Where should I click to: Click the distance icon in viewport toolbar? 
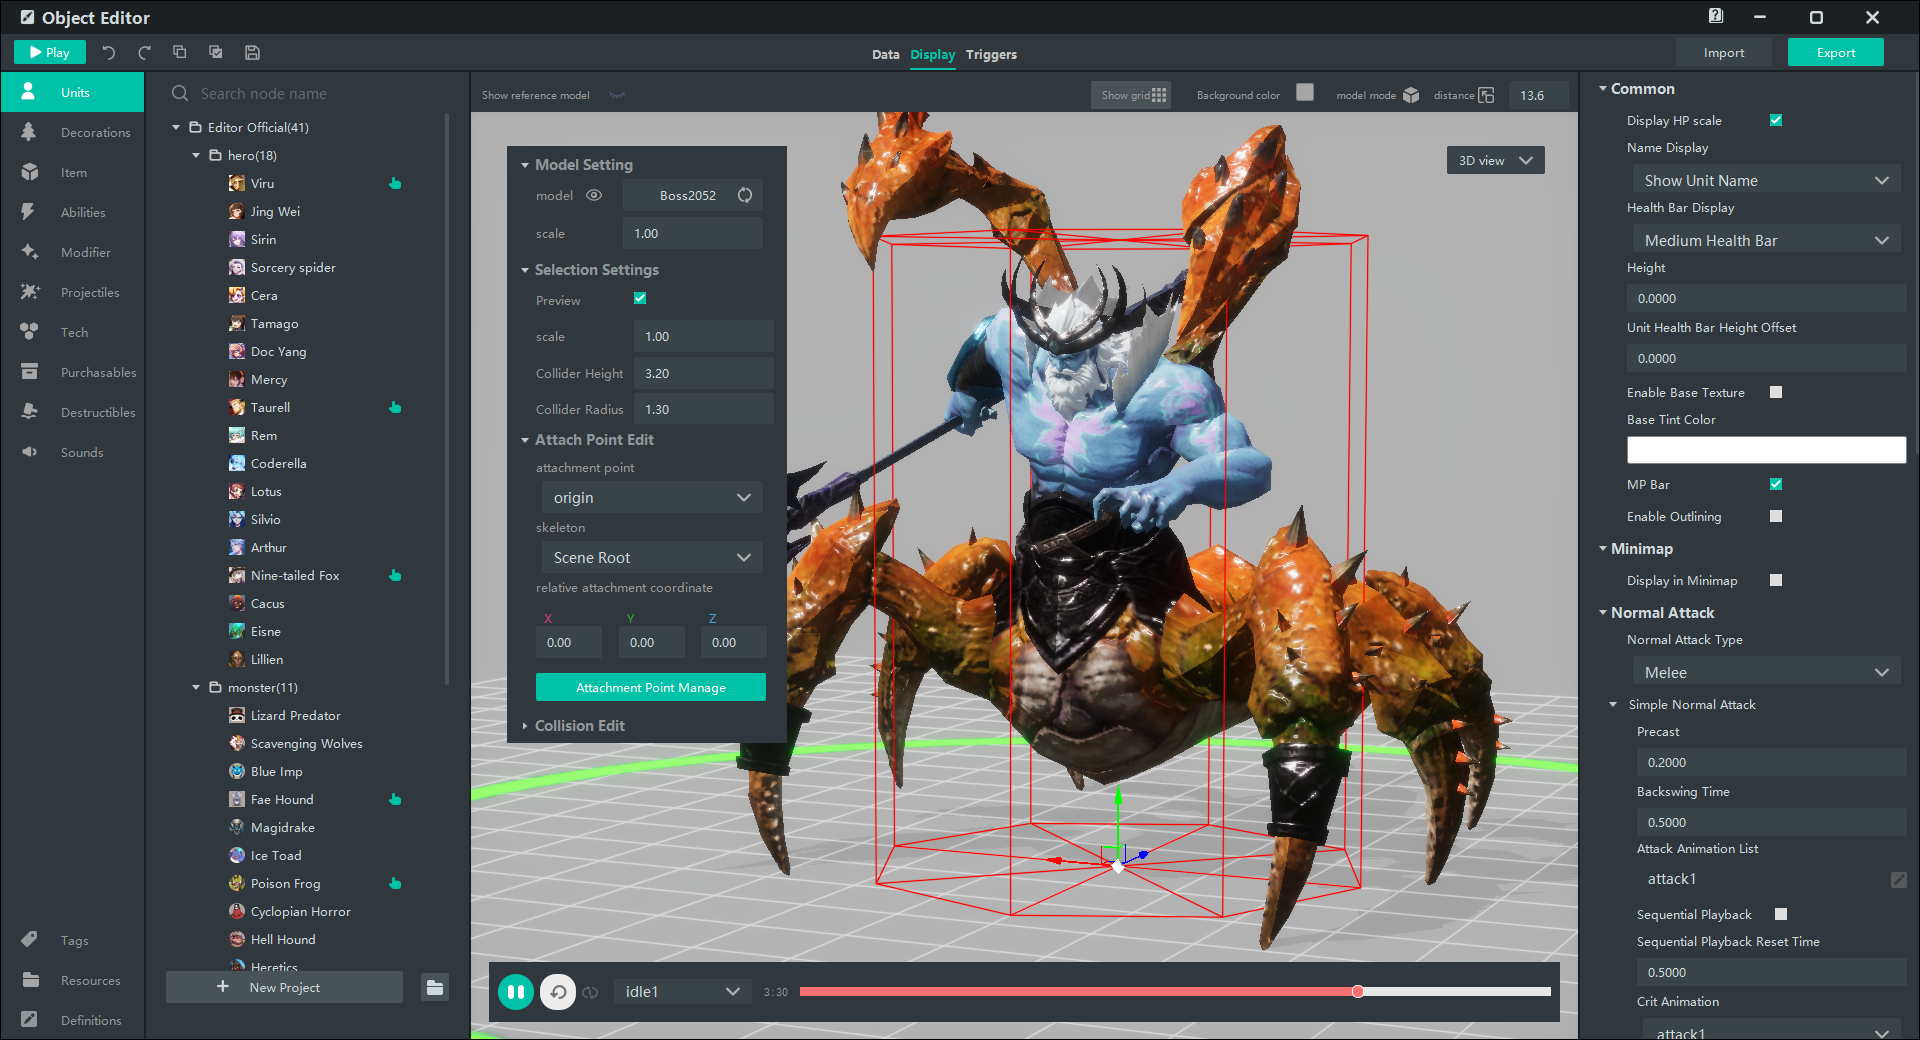pos(1486,95)
